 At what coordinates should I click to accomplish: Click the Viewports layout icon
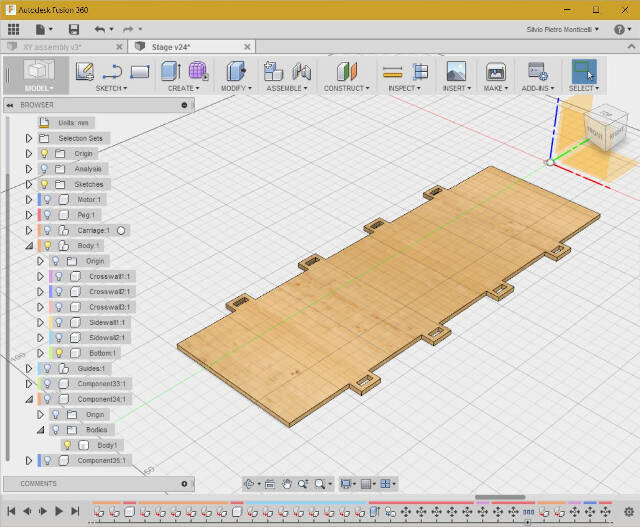click(x=385, y=484)
